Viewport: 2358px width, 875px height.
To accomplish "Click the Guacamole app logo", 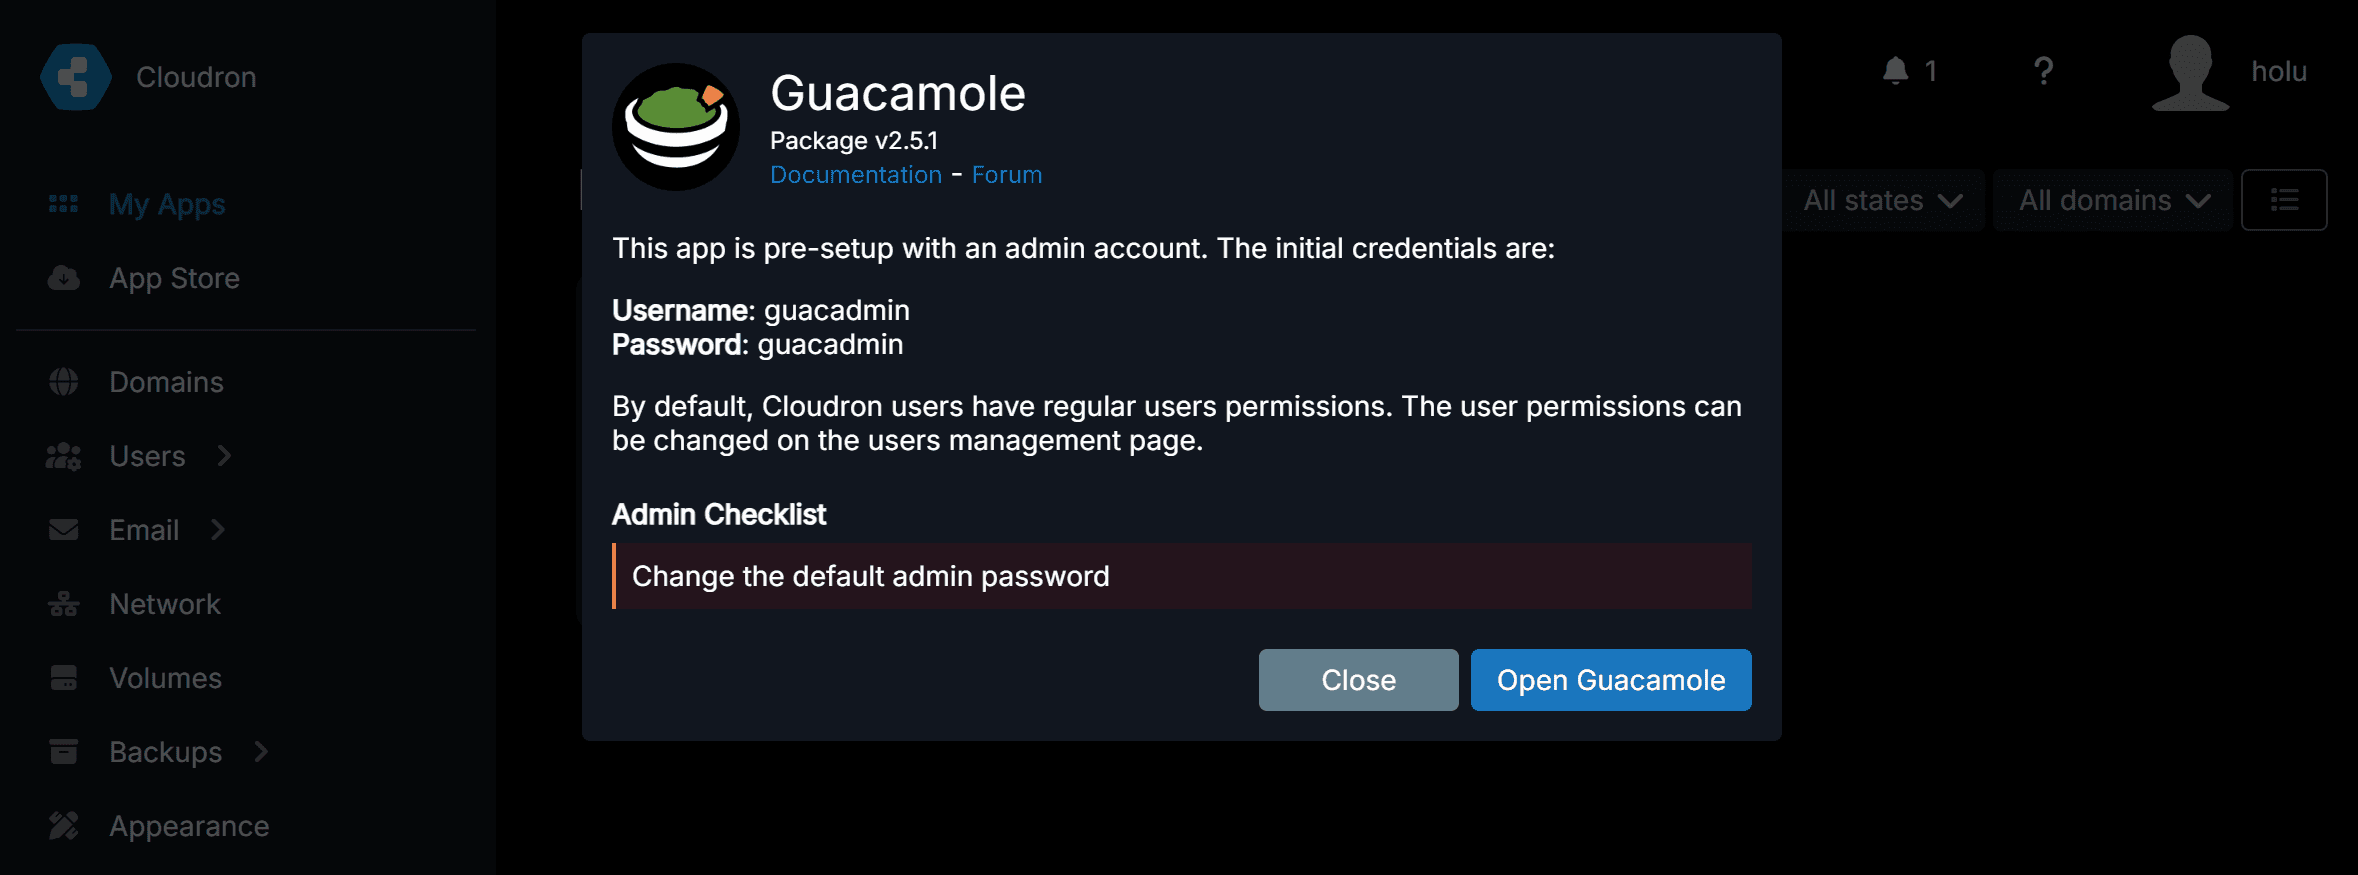I will click(x=676, y=127).
